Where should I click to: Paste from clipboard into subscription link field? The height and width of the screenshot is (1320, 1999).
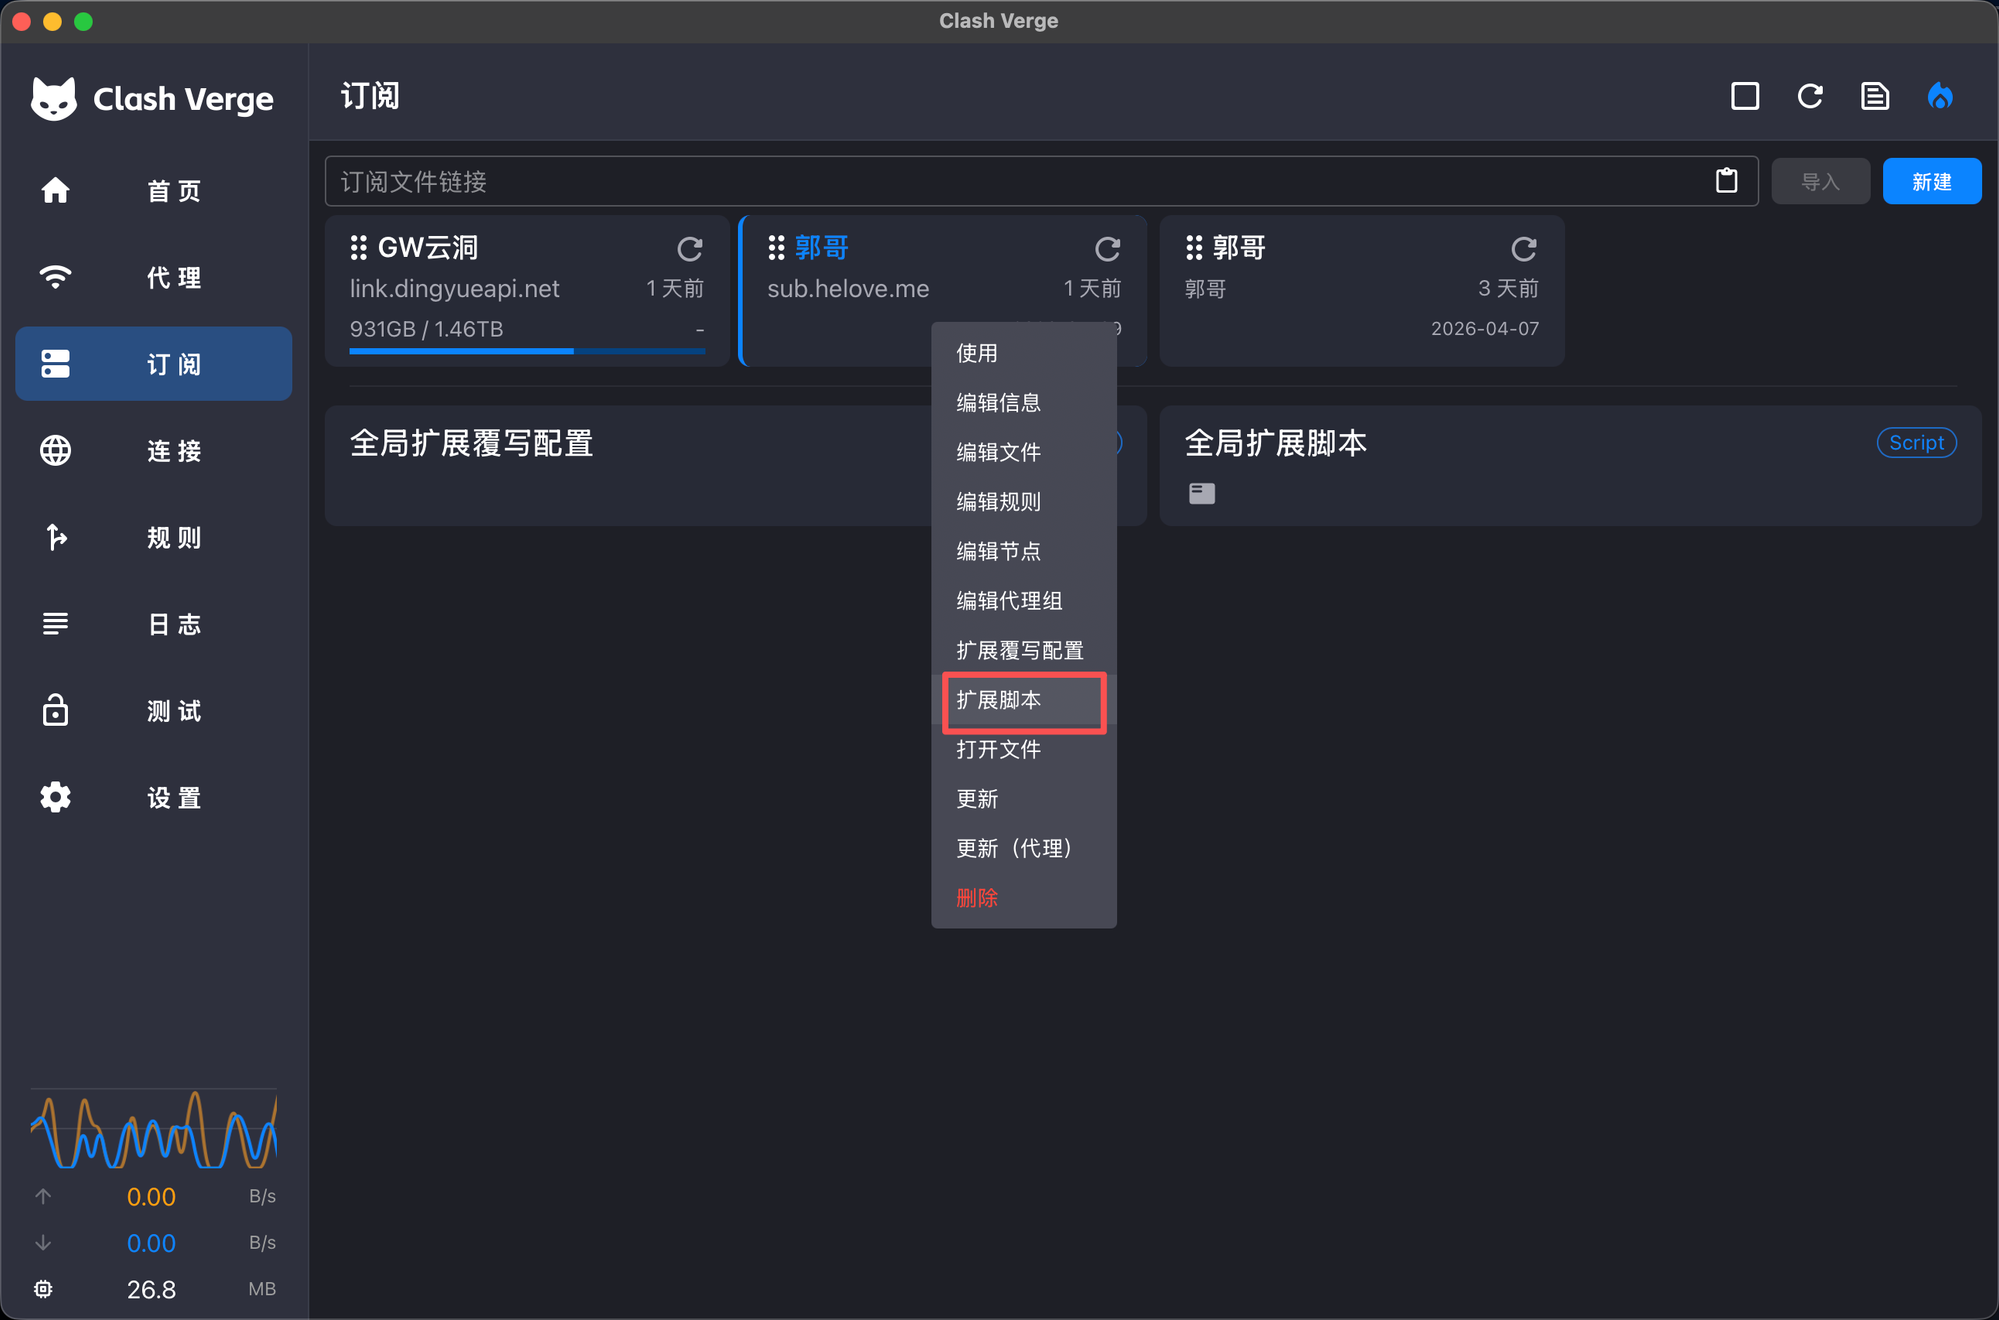tap(1727, 181)
